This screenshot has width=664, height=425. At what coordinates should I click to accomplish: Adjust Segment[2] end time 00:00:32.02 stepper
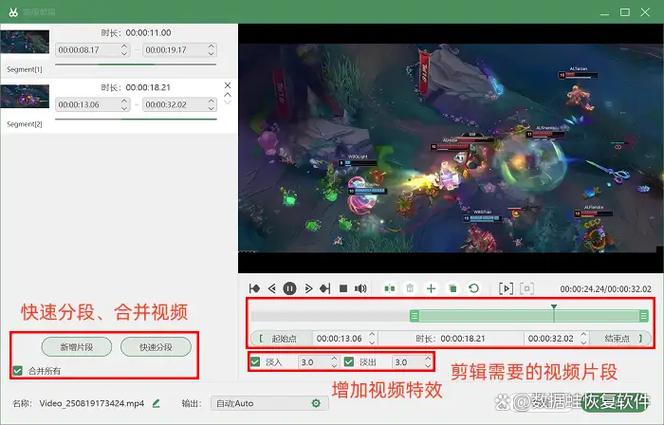point(211,105)
